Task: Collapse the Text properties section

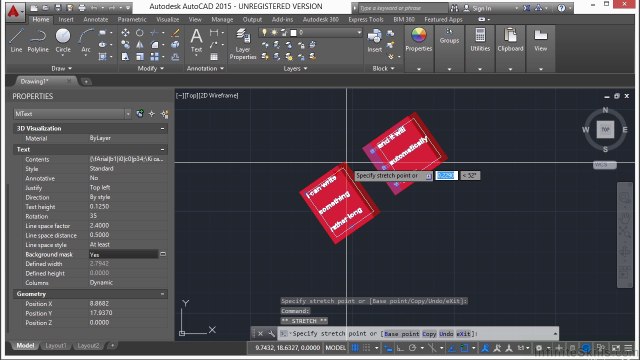Action: (x=162, y=150)
